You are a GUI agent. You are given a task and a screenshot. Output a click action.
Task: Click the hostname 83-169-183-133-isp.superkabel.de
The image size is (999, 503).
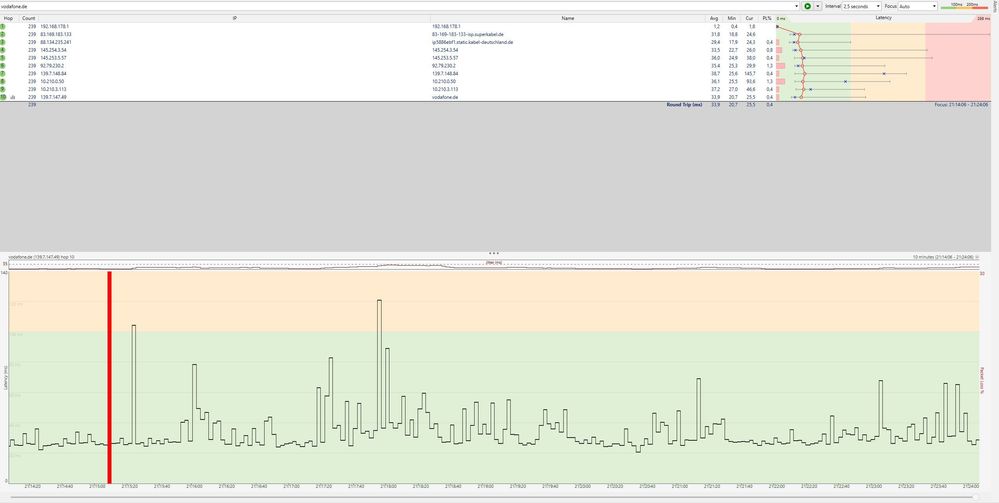tap(468, 34)
